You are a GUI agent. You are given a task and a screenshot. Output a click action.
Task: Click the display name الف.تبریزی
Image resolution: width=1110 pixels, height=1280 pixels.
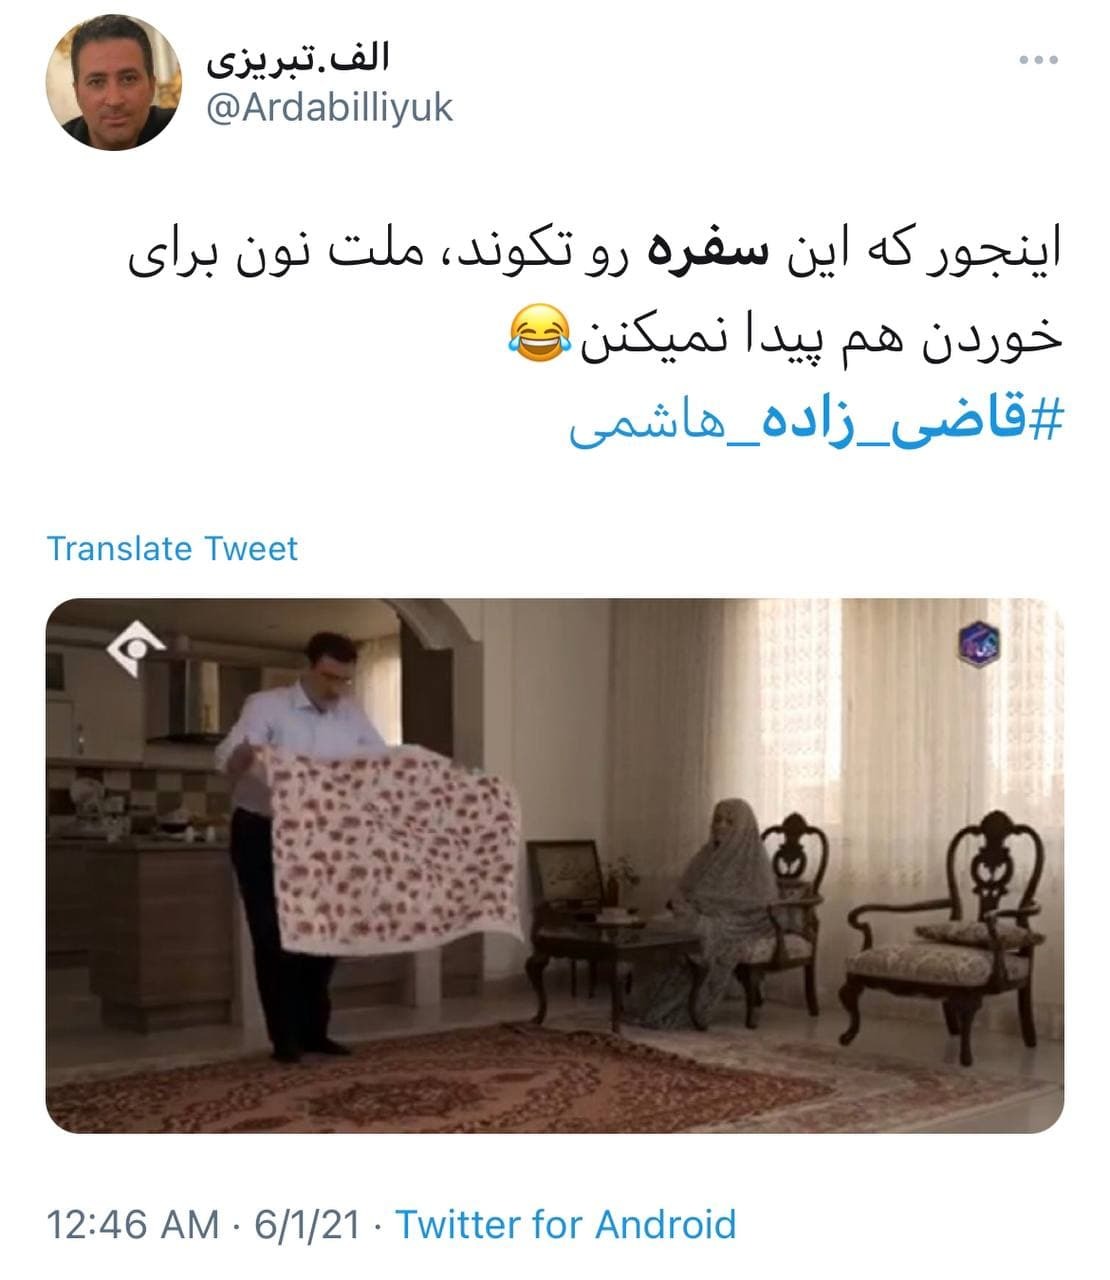(x=297, y=59)
